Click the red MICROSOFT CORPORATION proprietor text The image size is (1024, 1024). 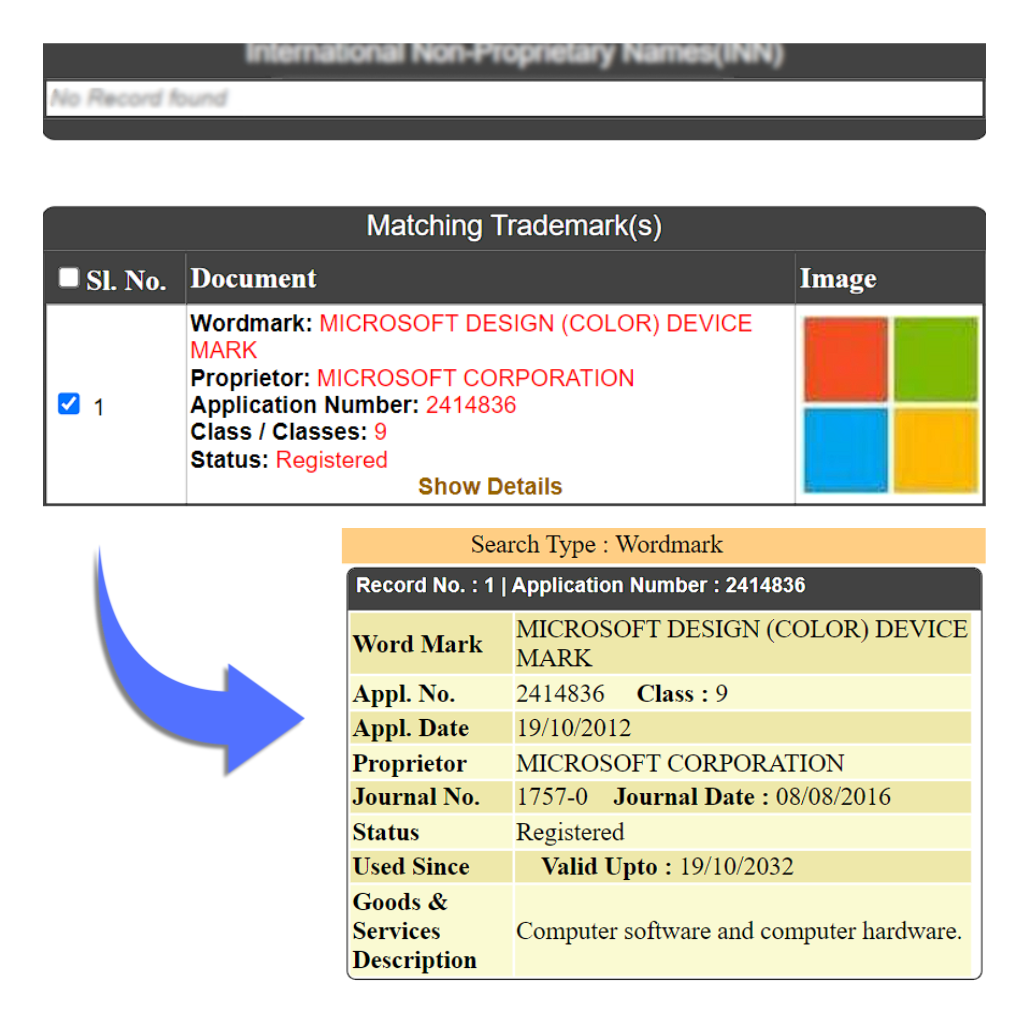pos(475,378)
